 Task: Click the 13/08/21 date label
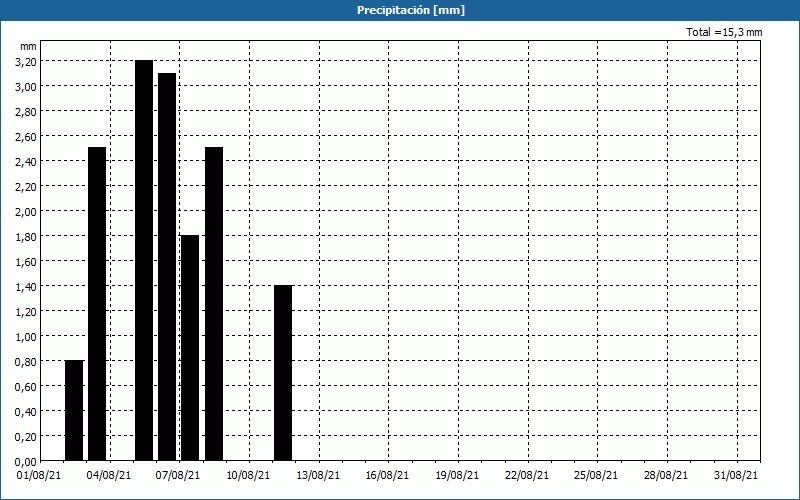(x=318, y=476)
